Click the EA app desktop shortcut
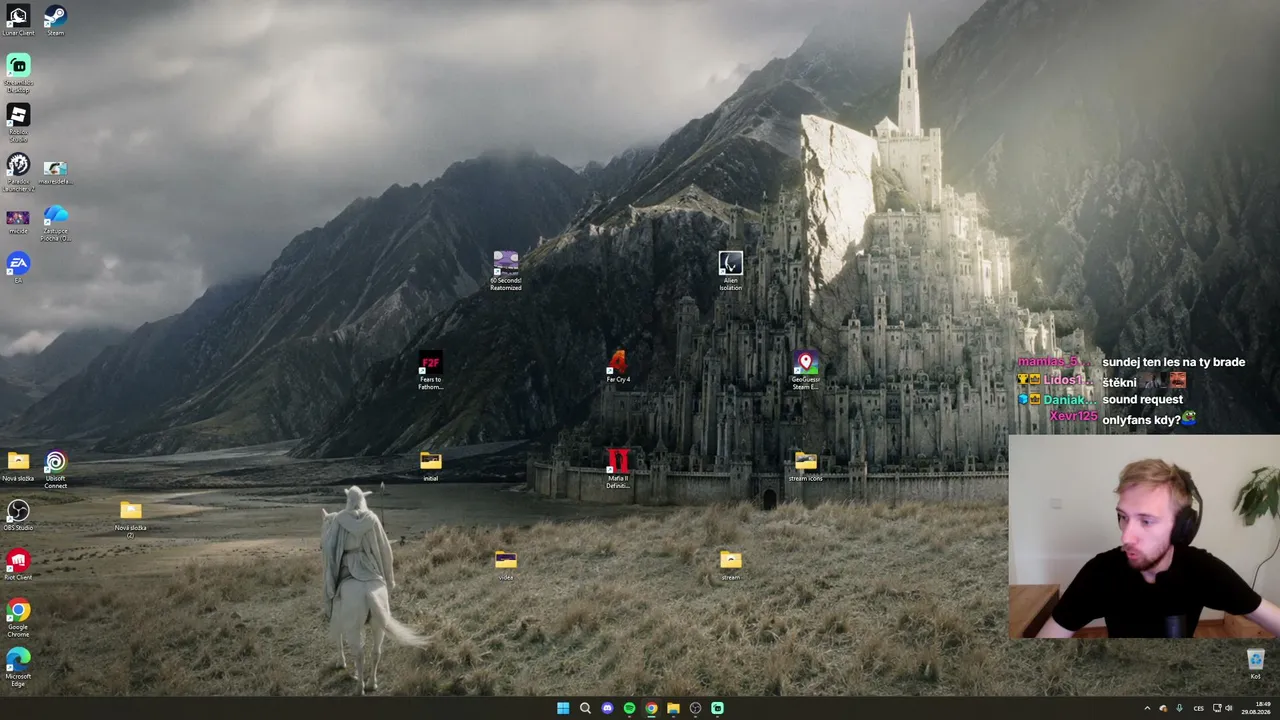1280x720 pixels. point(18,268)
